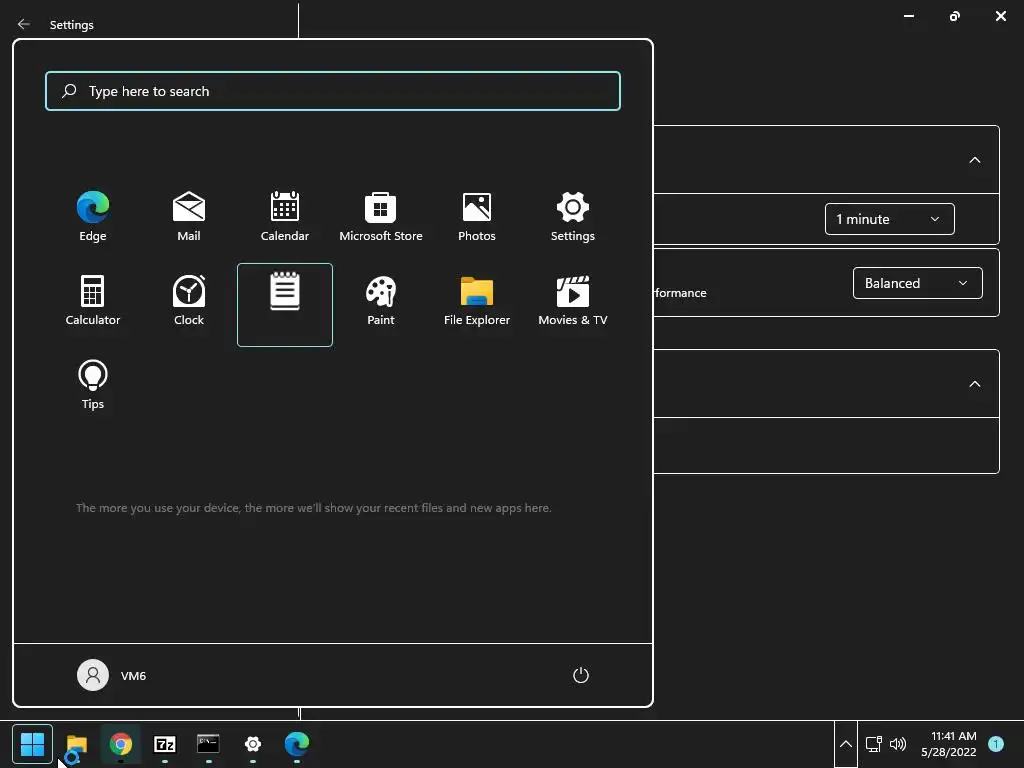
Task: Launch Microsoft Store from pinned apps
Action: click(x=381, y=216)
